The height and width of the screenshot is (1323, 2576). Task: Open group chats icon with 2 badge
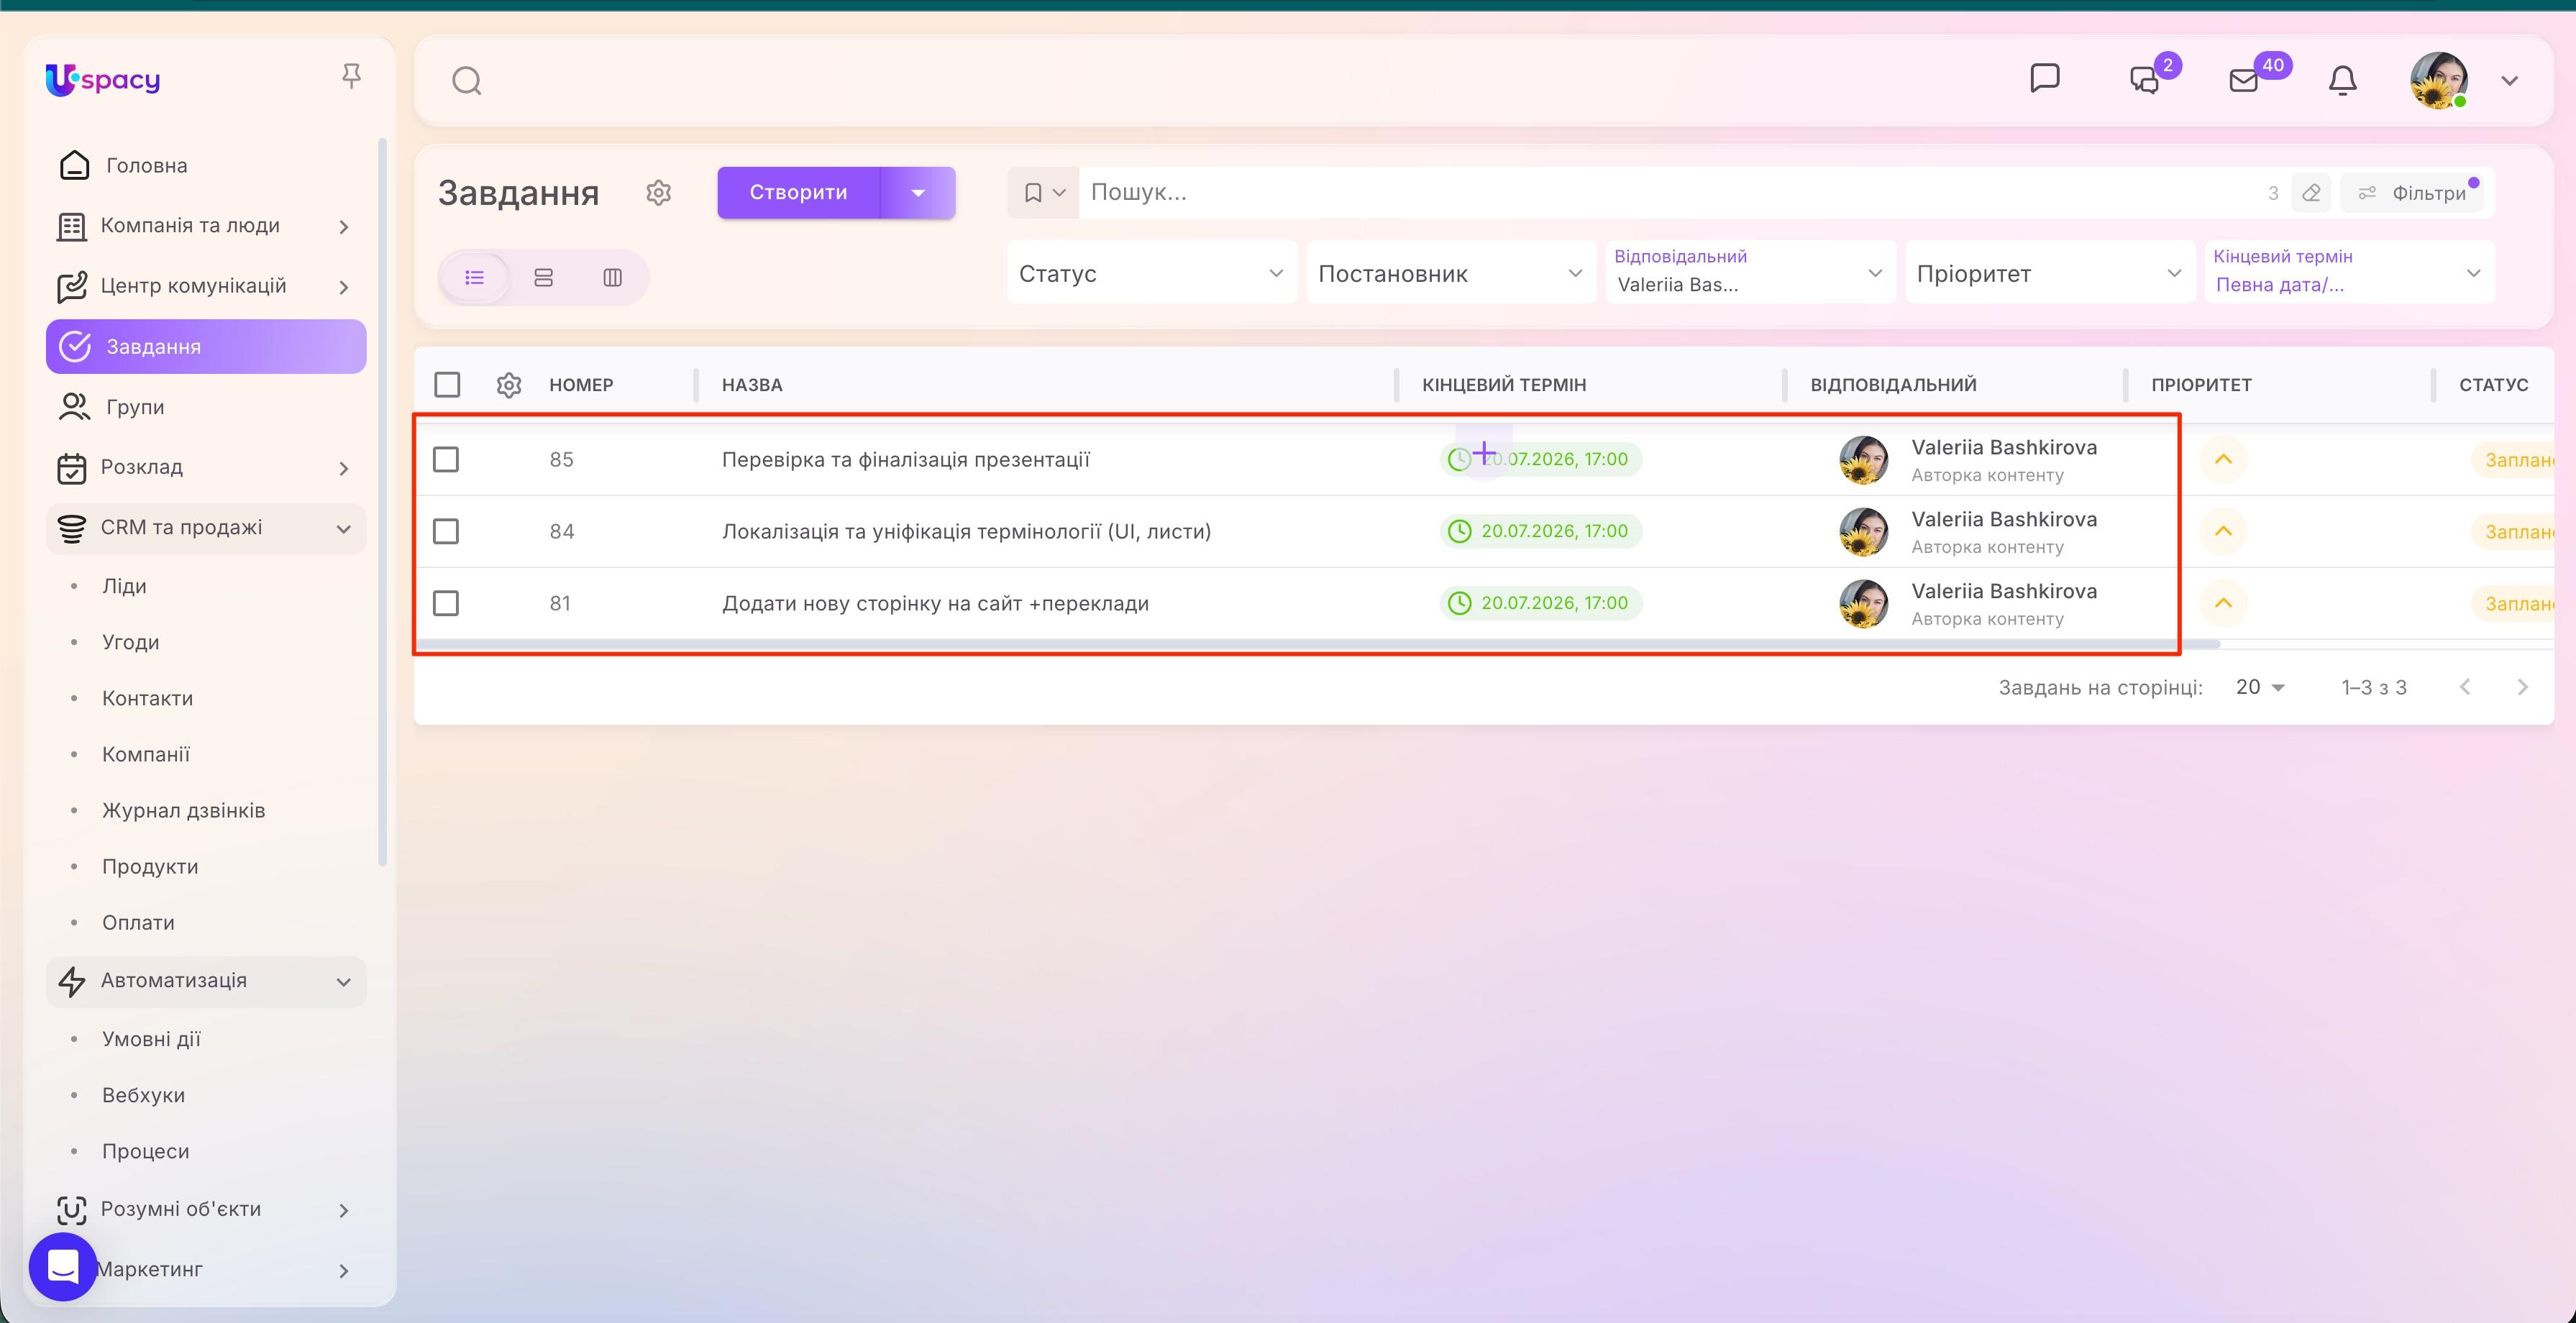click(x=2144, y=80)
